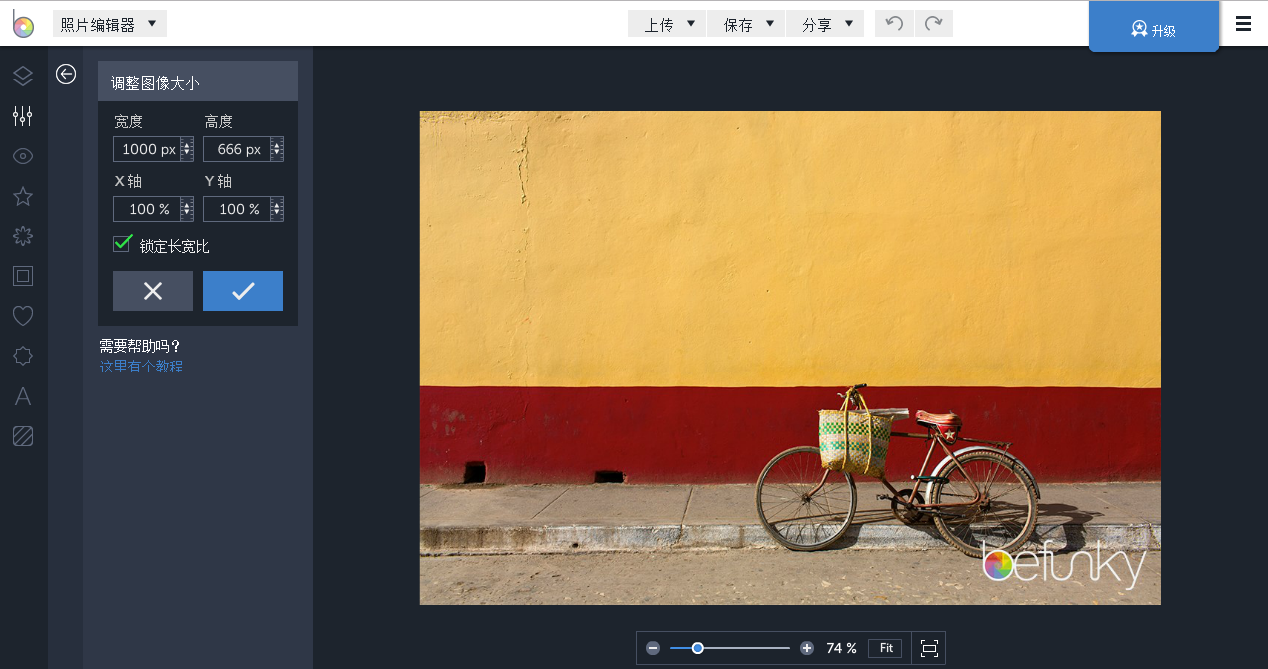1268x669 pixels.
Task: Open the Textures striped square icon
Action: pyautogui.click(x=23, y=436)
